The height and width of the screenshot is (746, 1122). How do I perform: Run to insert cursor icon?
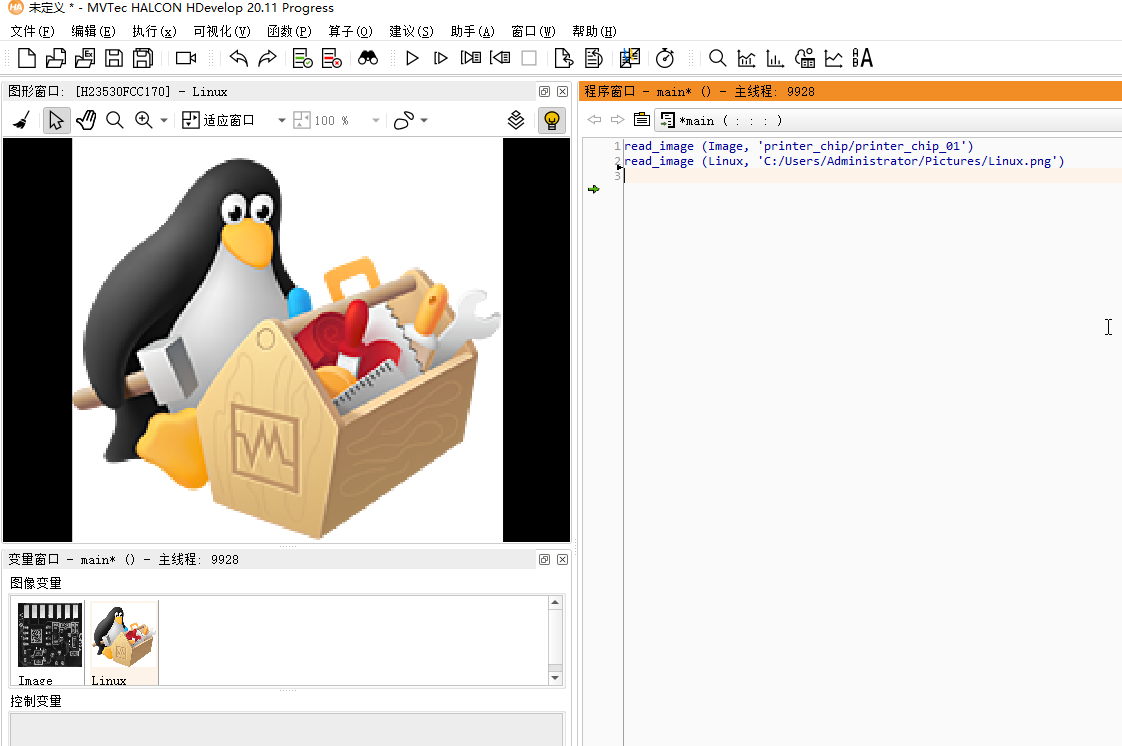441,58
